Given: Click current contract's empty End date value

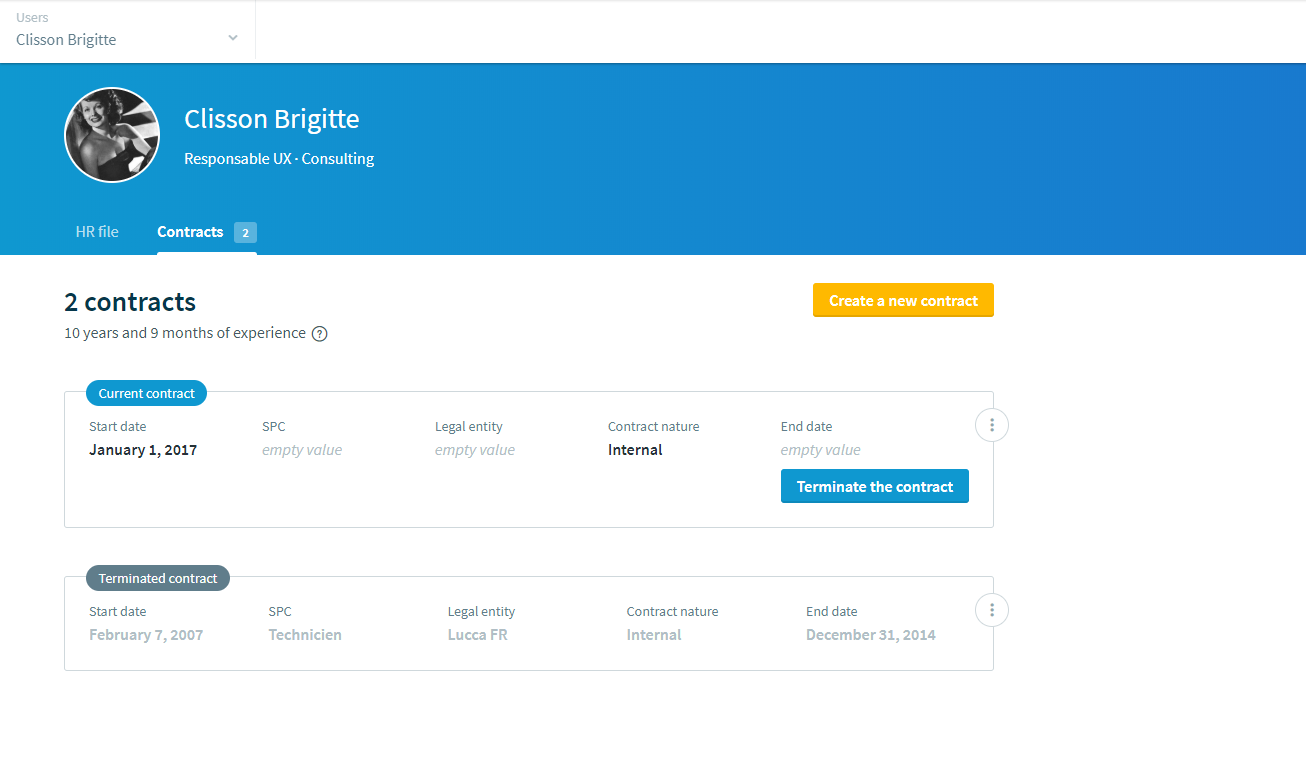Looking at the screenshot, I should [x=821, y=450].
